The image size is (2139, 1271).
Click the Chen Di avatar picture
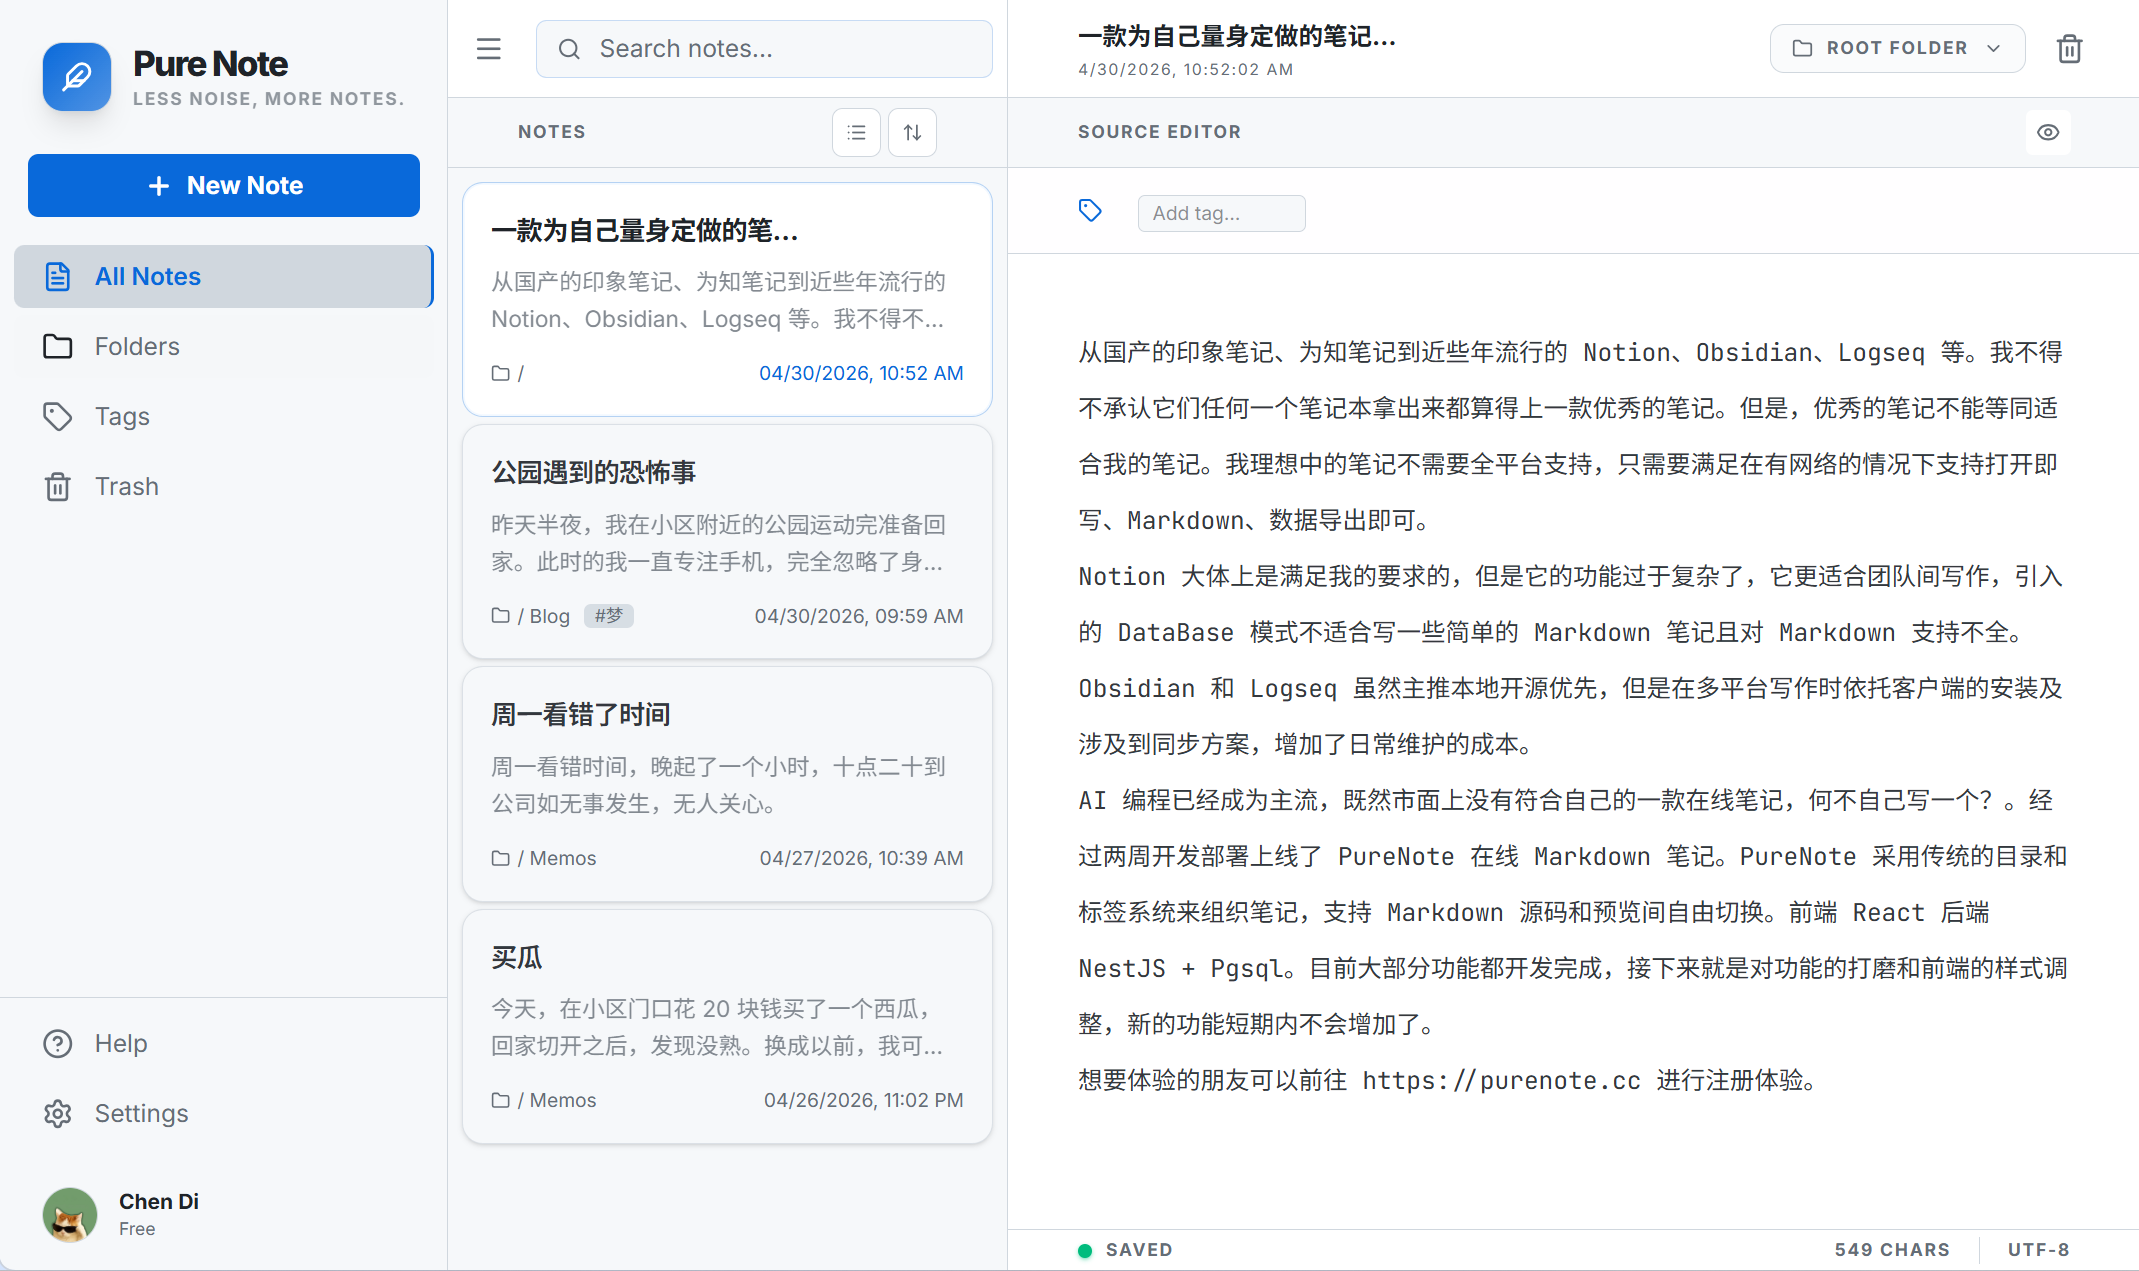click(70, 1214)
